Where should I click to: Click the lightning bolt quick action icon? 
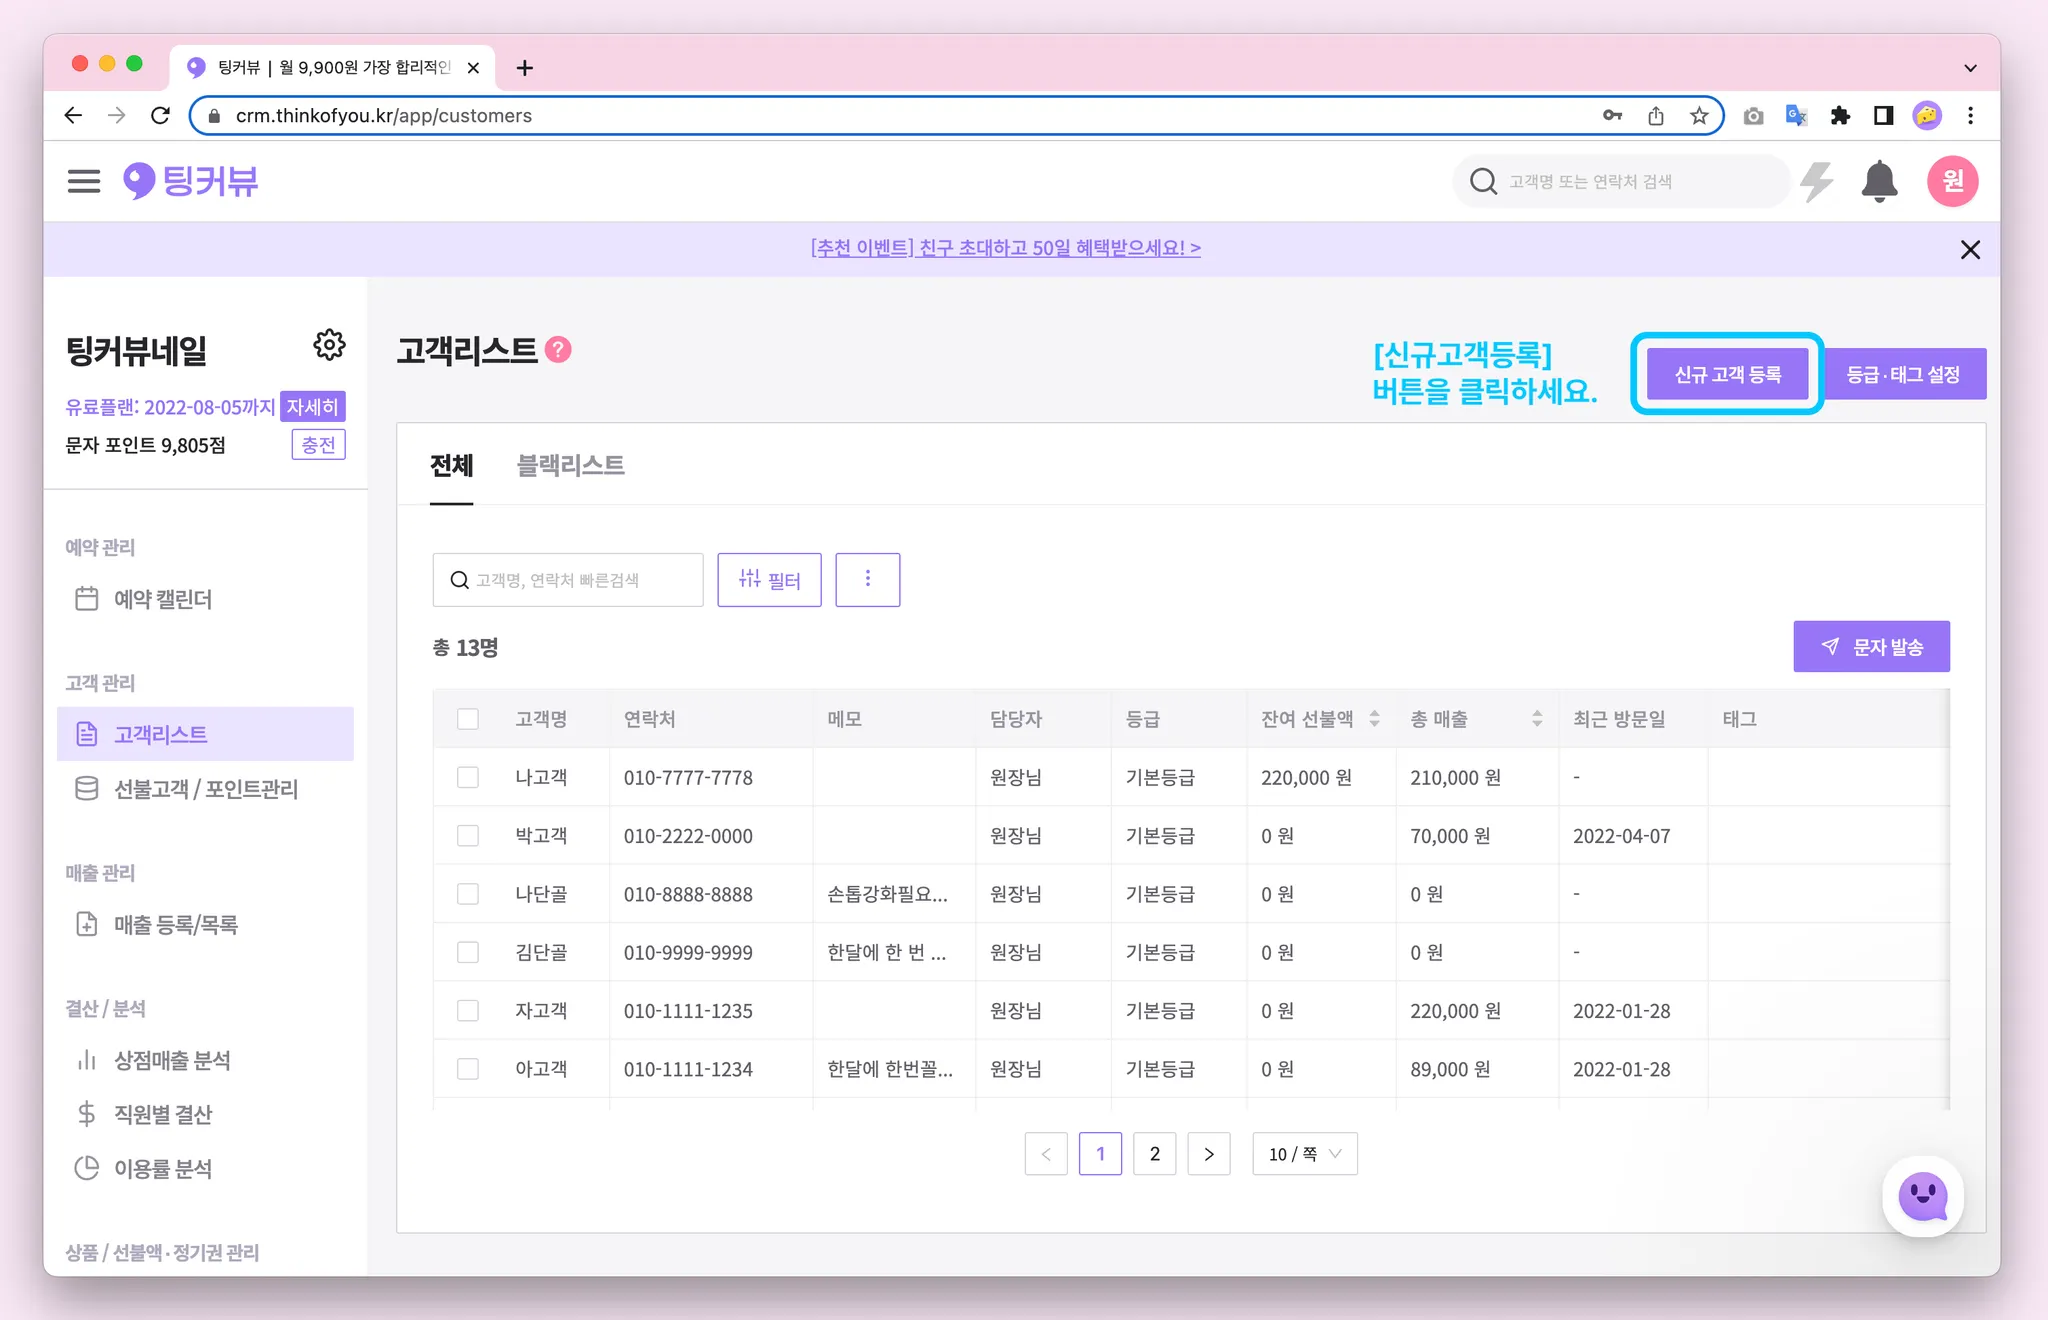click(1817, 181)
